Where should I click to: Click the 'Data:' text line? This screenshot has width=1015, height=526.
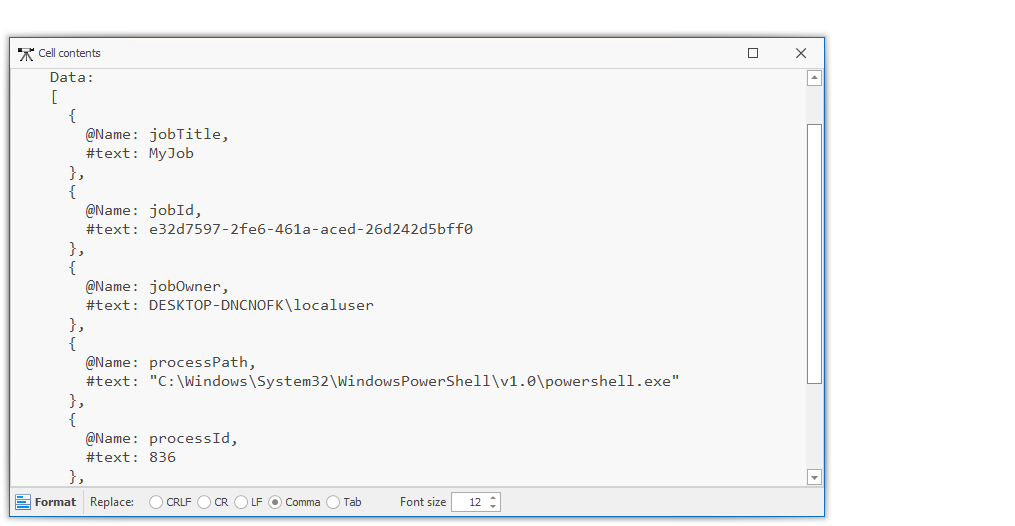click(x=72, y=78)
